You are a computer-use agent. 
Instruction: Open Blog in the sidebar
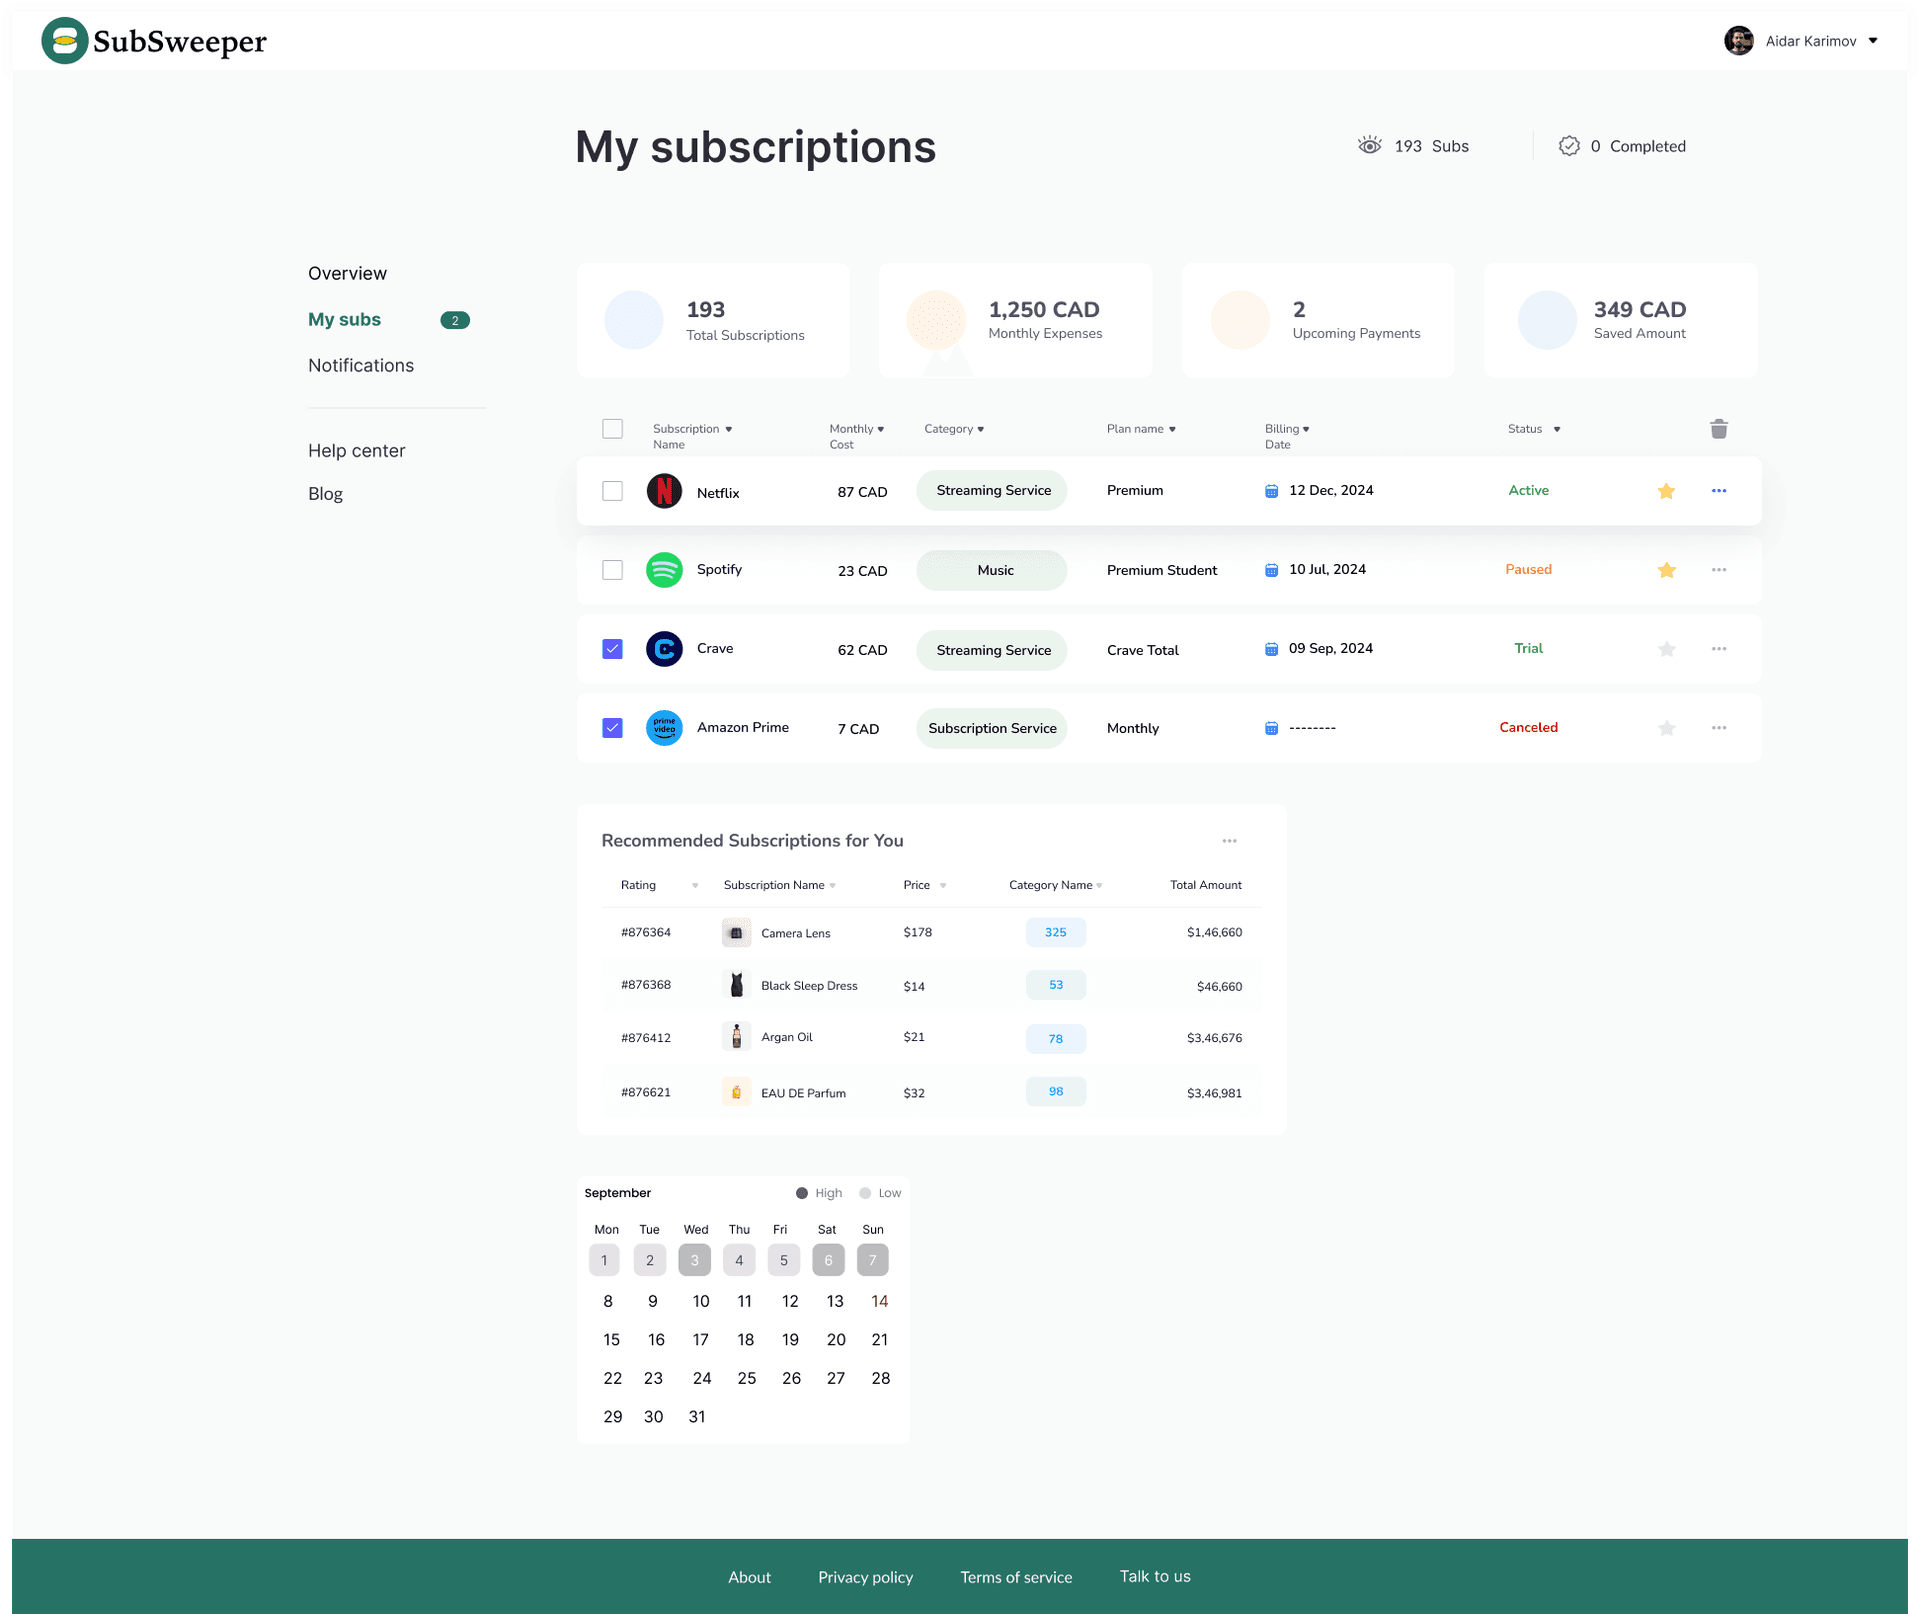[325, 493]
